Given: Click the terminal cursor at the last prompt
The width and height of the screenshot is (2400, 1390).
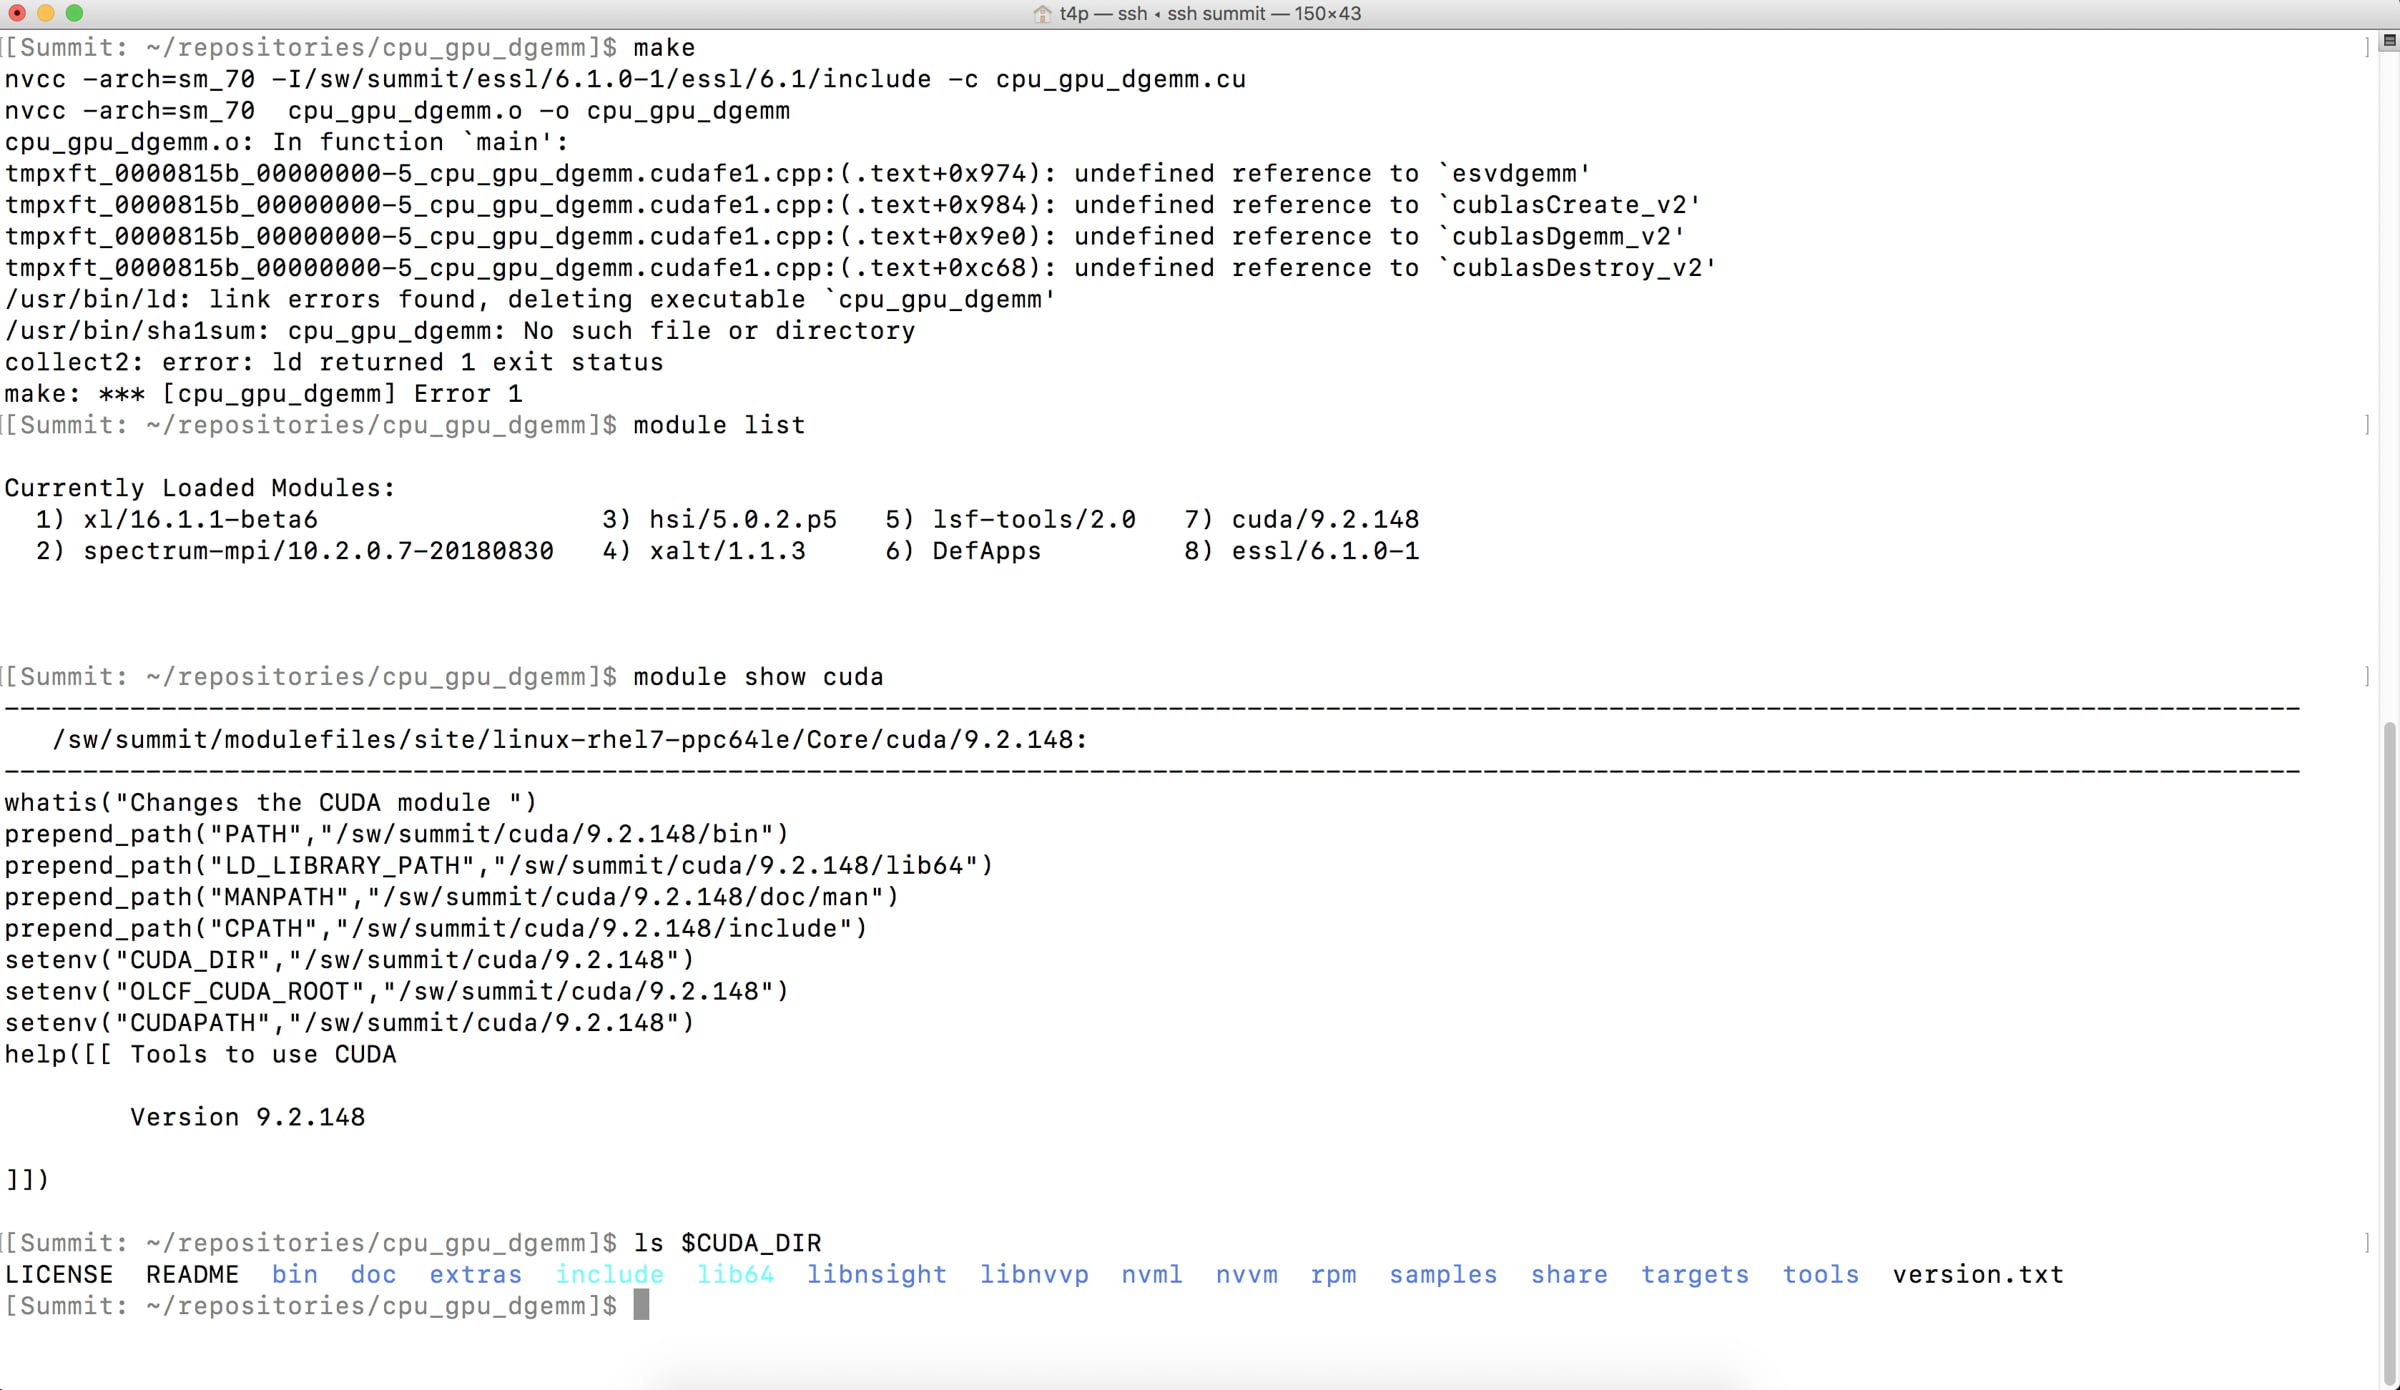Looking at the screenshot, I should 641,1306.
